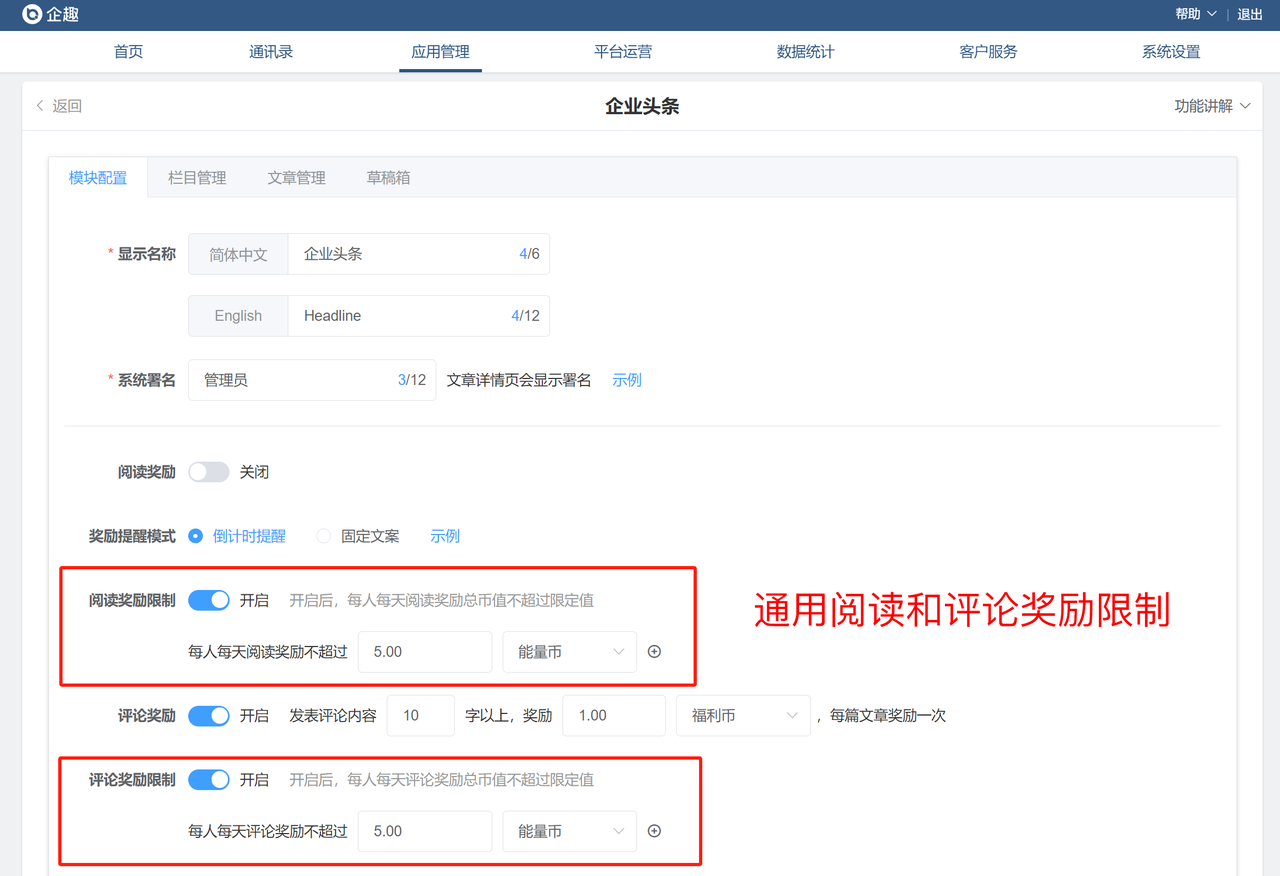Open the 福利币 currency dropdown
Screen dimensions: 1280x876
pos(743,716)
